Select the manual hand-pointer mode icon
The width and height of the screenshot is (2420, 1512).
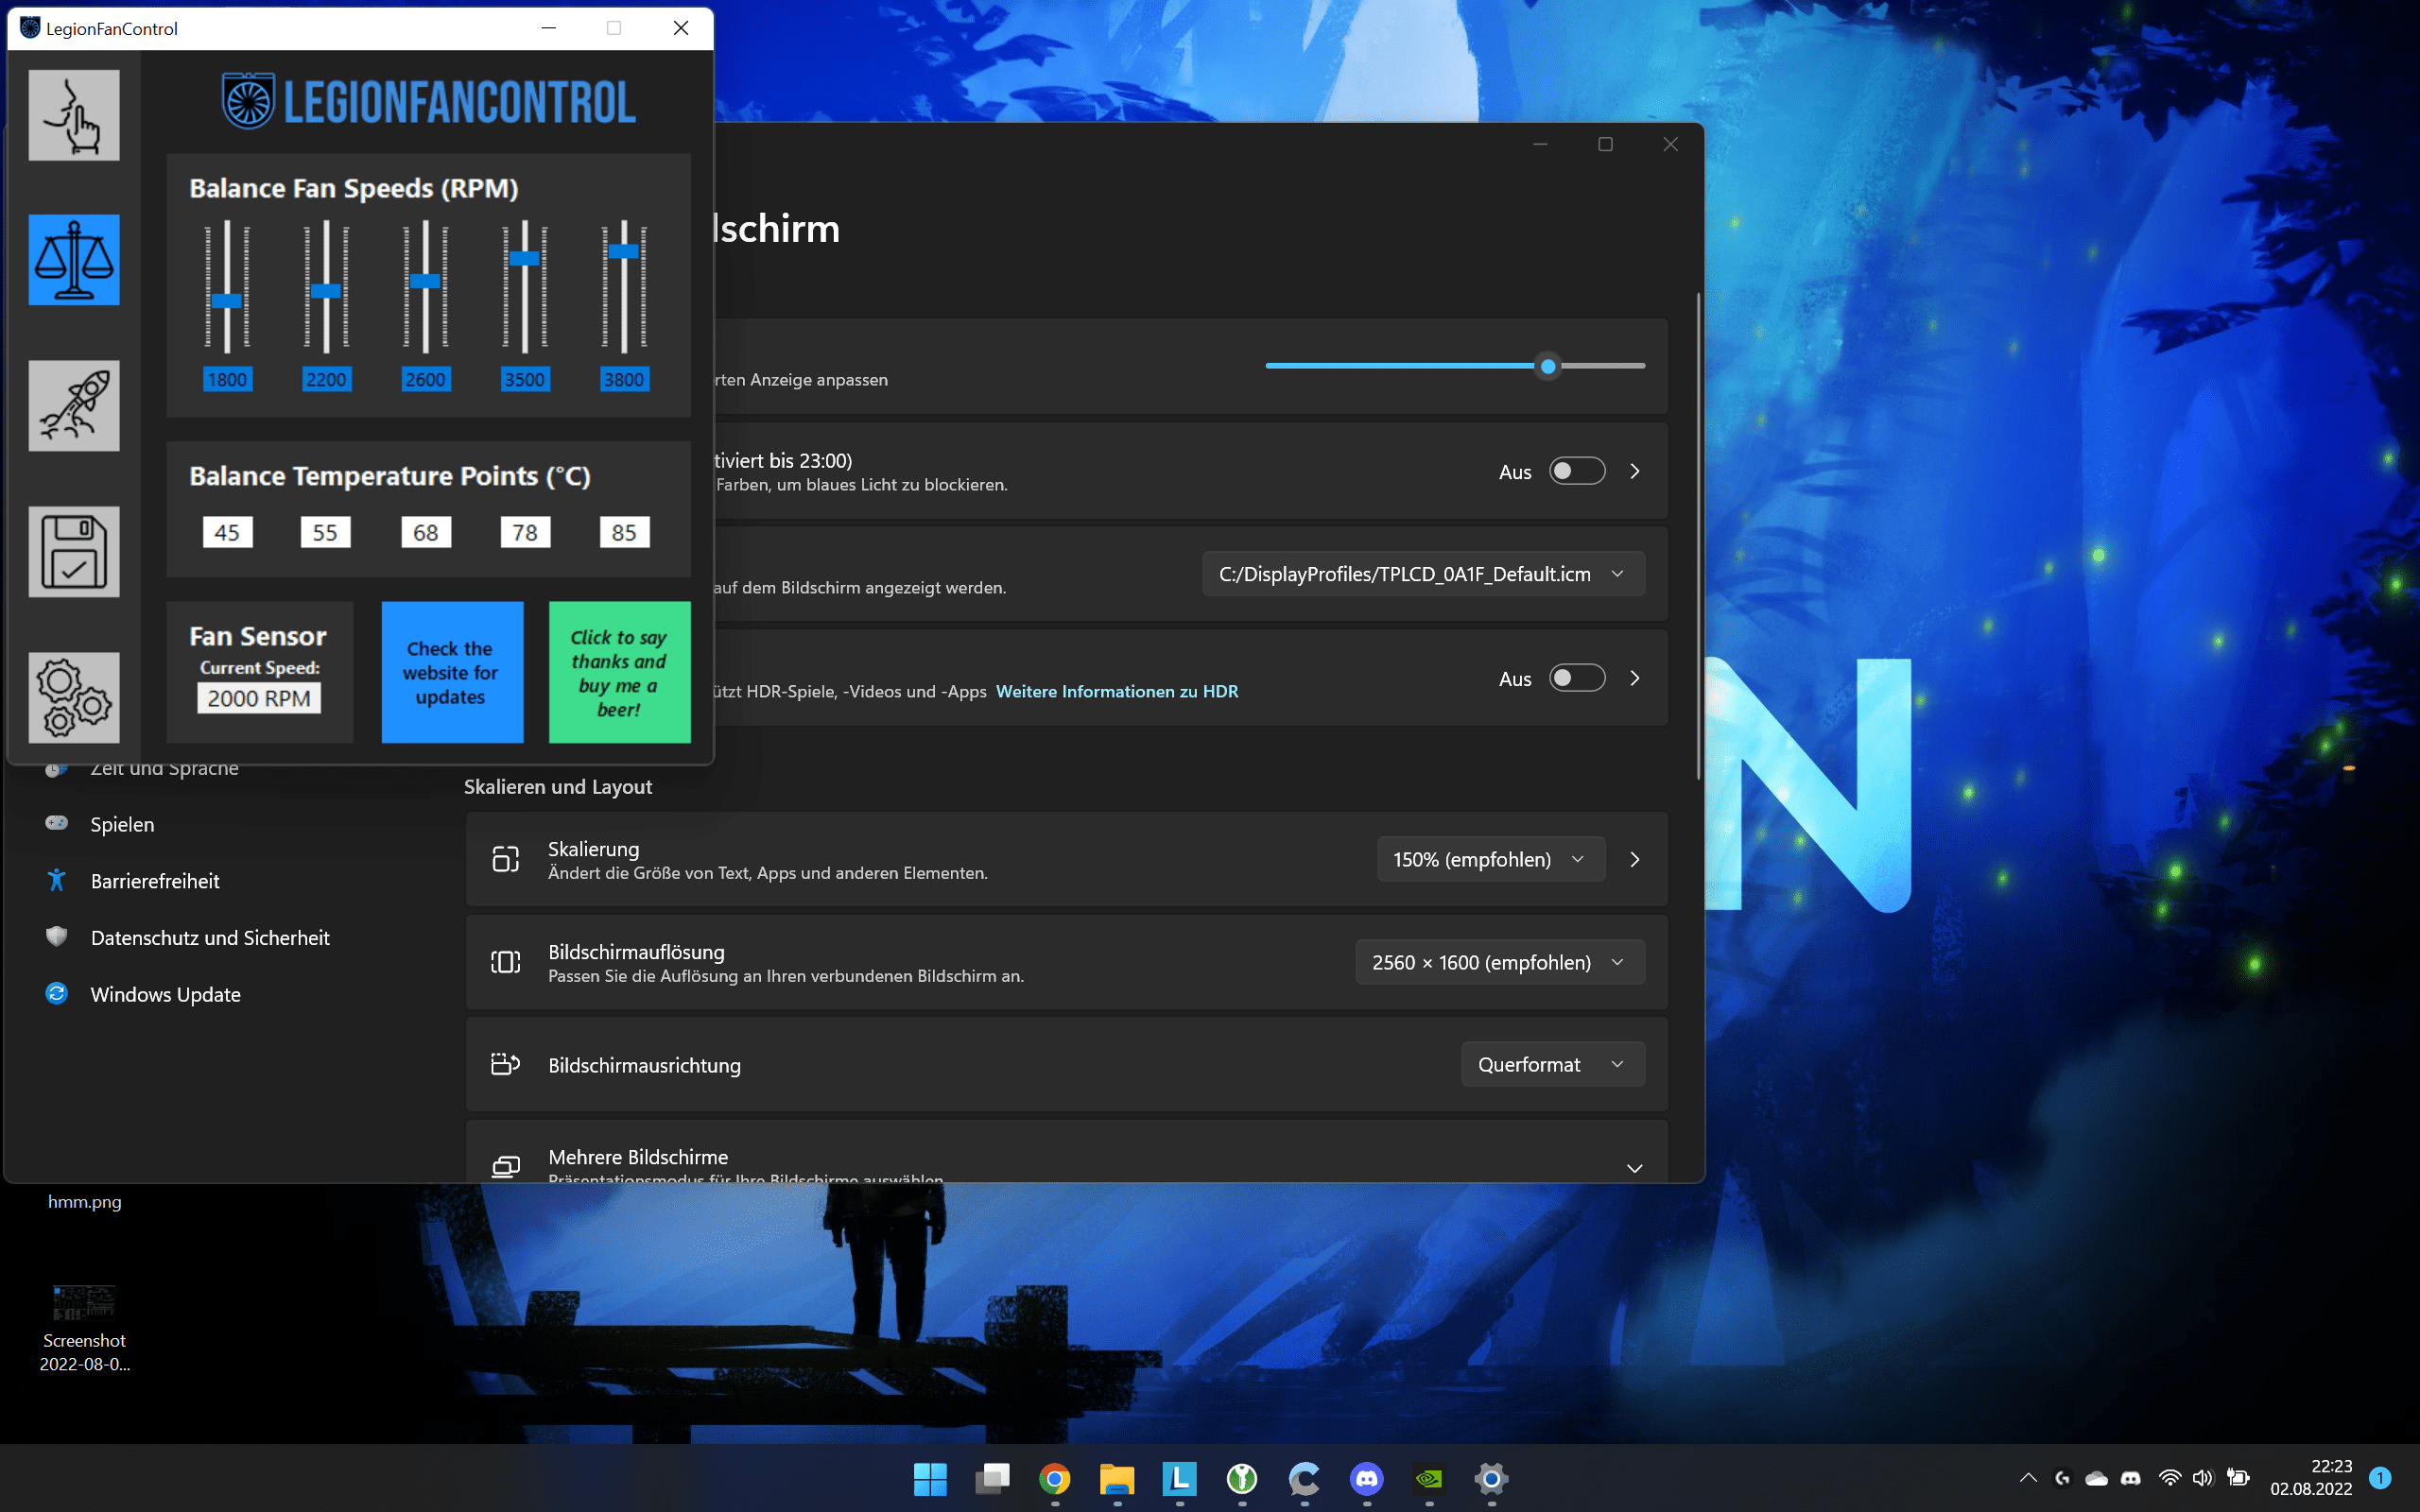74,115
